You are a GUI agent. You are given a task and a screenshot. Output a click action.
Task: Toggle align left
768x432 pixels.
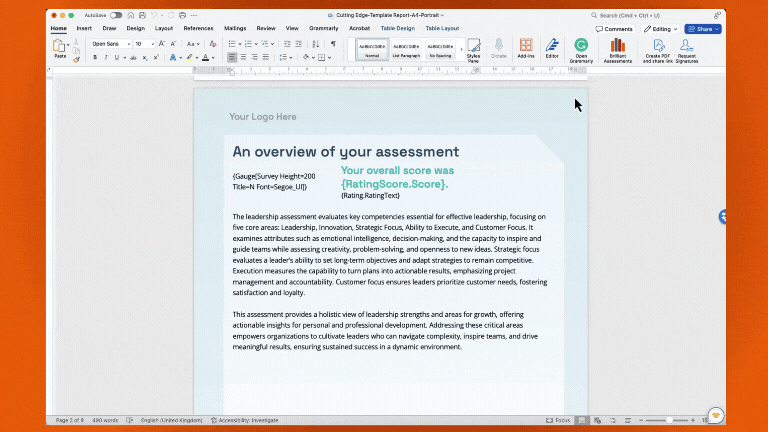coord(232,58)
